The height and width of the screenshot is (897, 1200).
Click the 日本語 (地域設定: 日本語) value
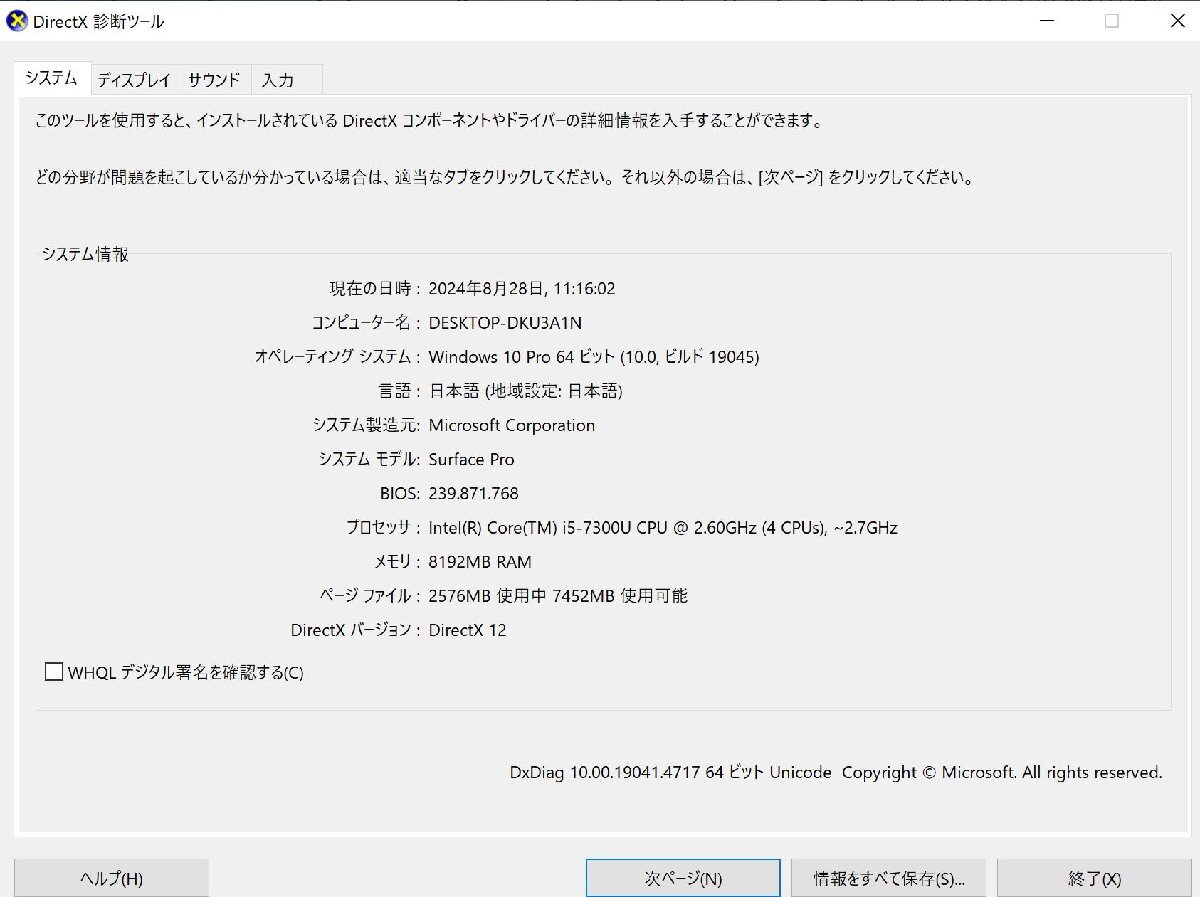[x=525, y=391]
